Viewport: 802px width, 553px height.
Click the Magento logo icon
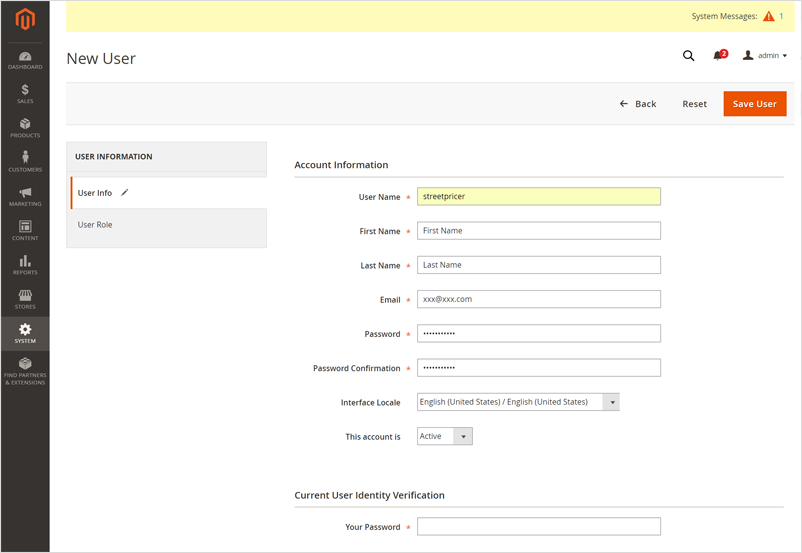(25, 19)
